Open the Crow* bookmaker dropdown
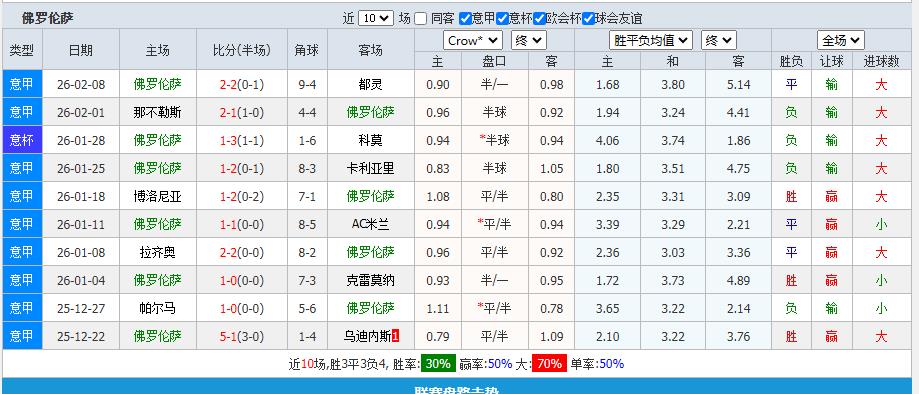Image resolution: width=919 pixels, height=394 pixels. tap(473, 40)
